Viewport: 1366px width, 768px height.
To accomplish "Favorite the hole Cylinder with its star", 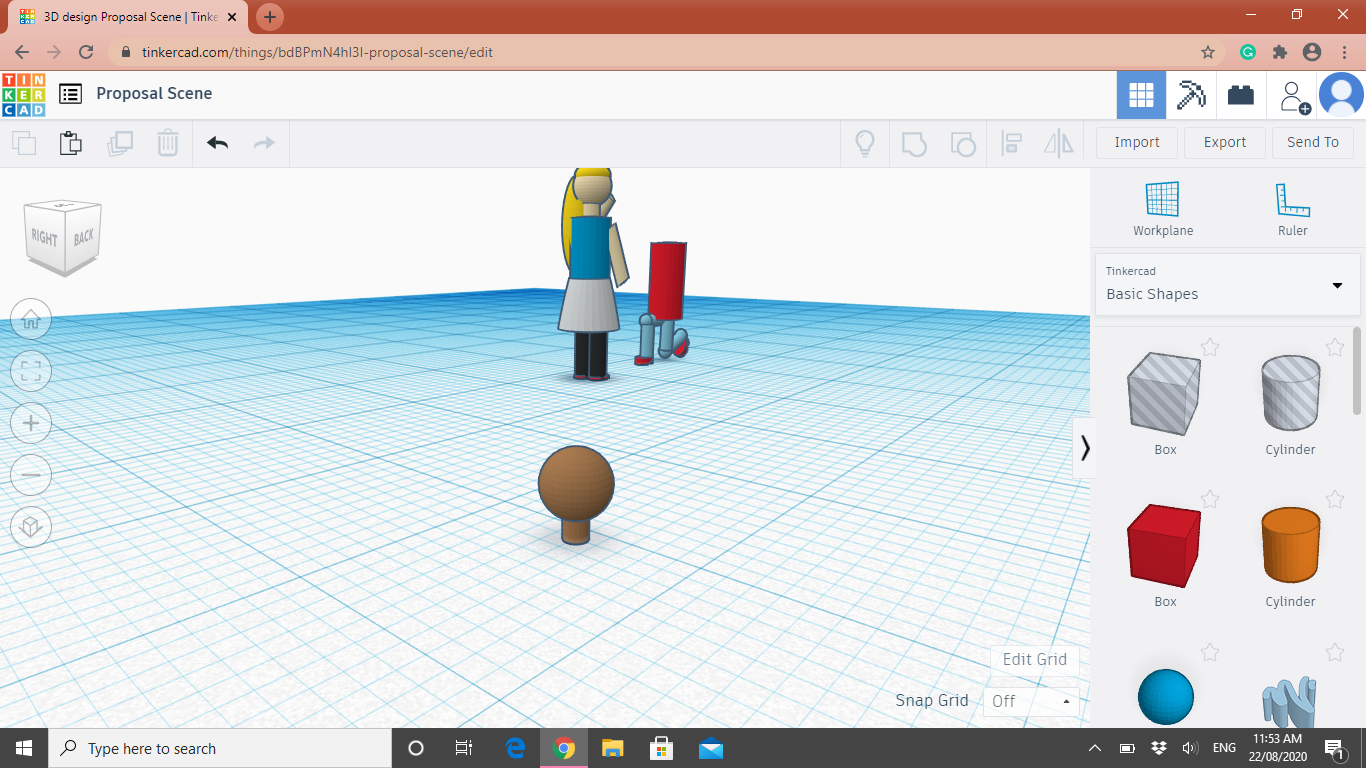I will [1335, 347].
